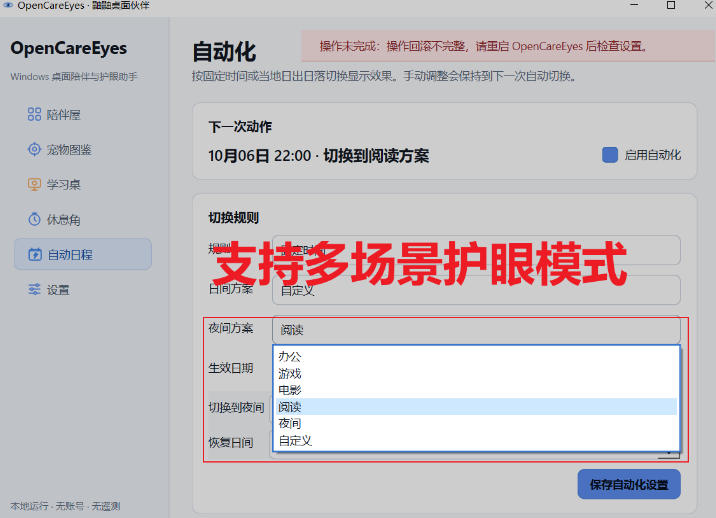
Task: Click the 生效日期 label
Action: tap(231, 368)
